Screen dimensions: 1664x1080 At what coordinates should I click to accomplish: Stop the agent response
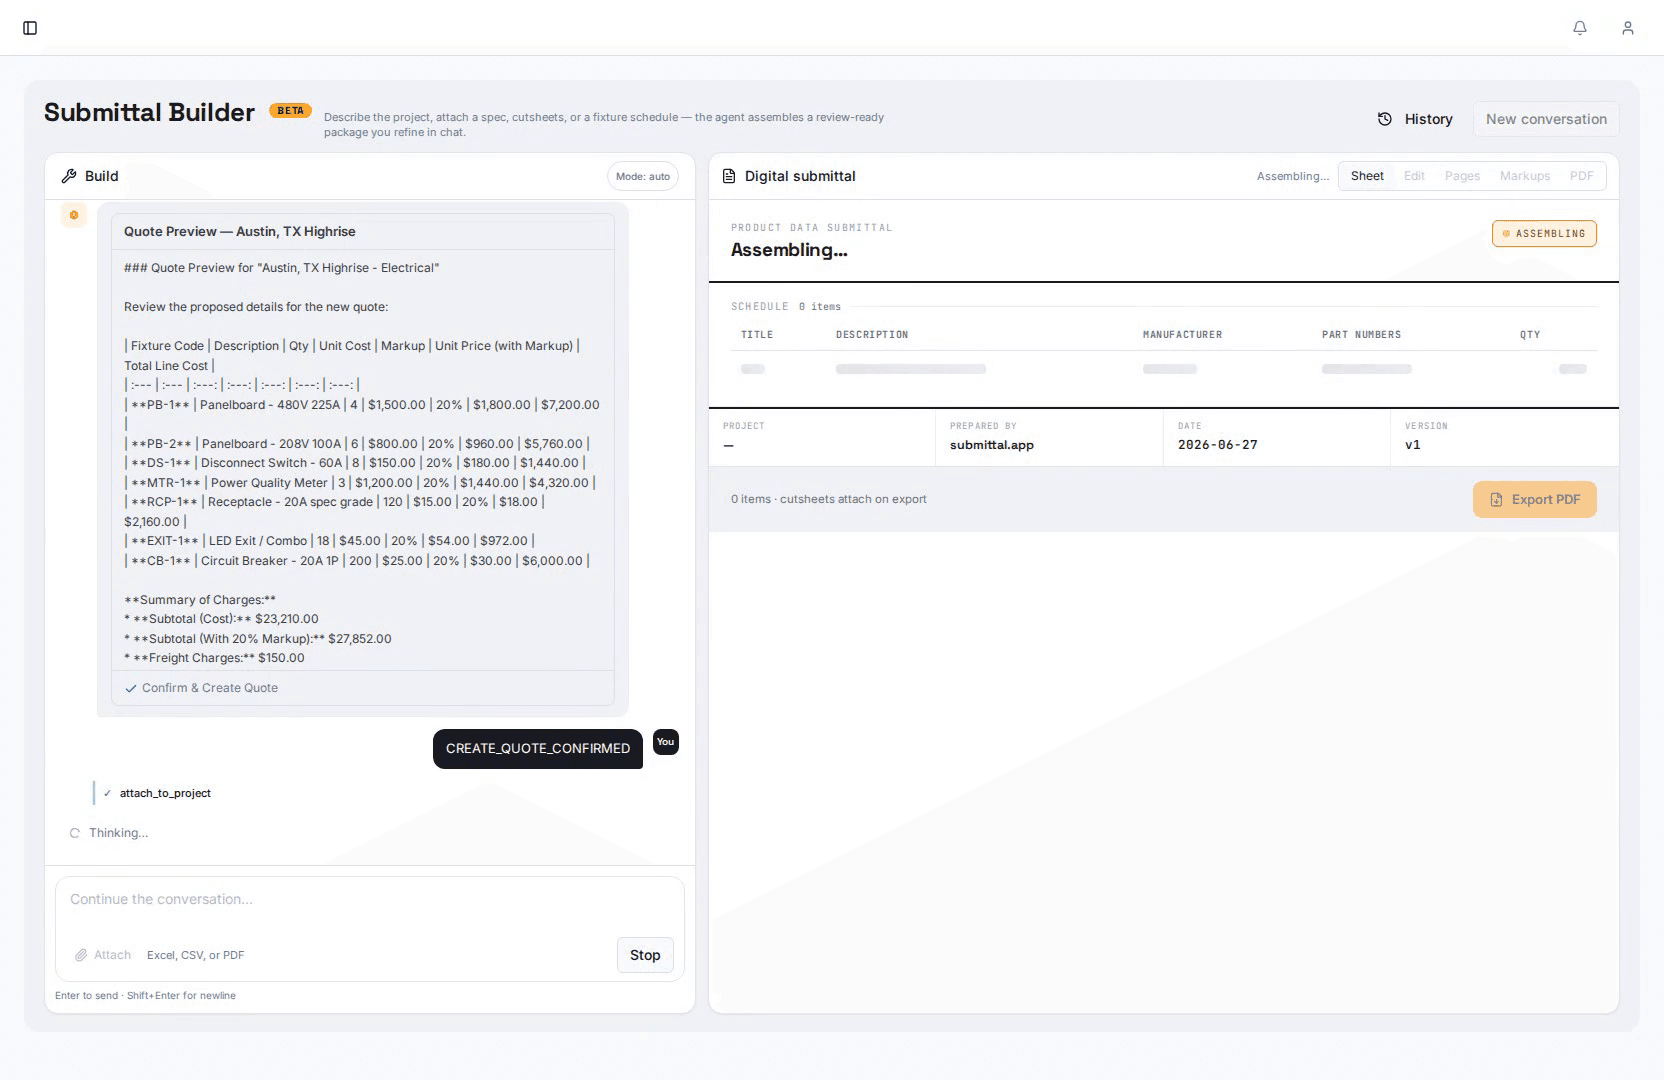[x=645, y=955]
